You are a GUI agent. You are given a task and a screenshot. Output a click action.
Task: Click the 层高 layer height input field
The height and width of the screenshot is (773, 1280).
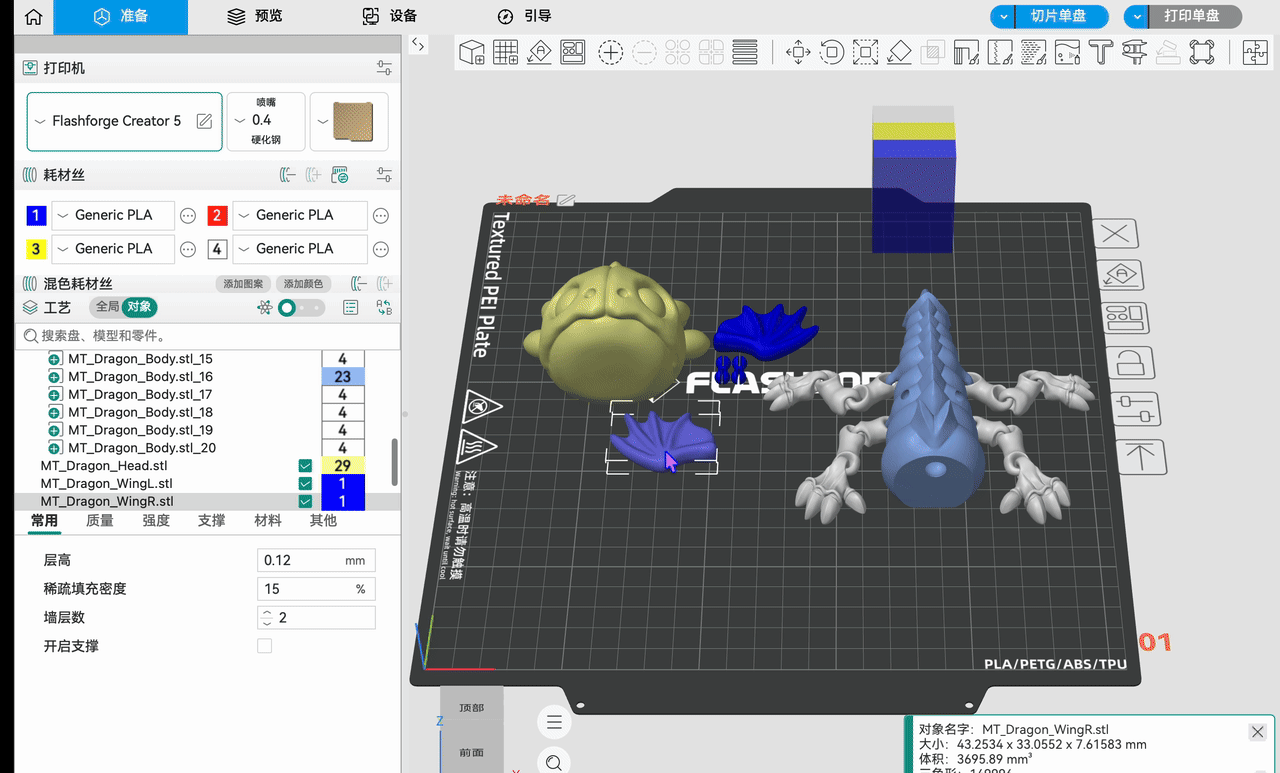[x=316, y=561]
